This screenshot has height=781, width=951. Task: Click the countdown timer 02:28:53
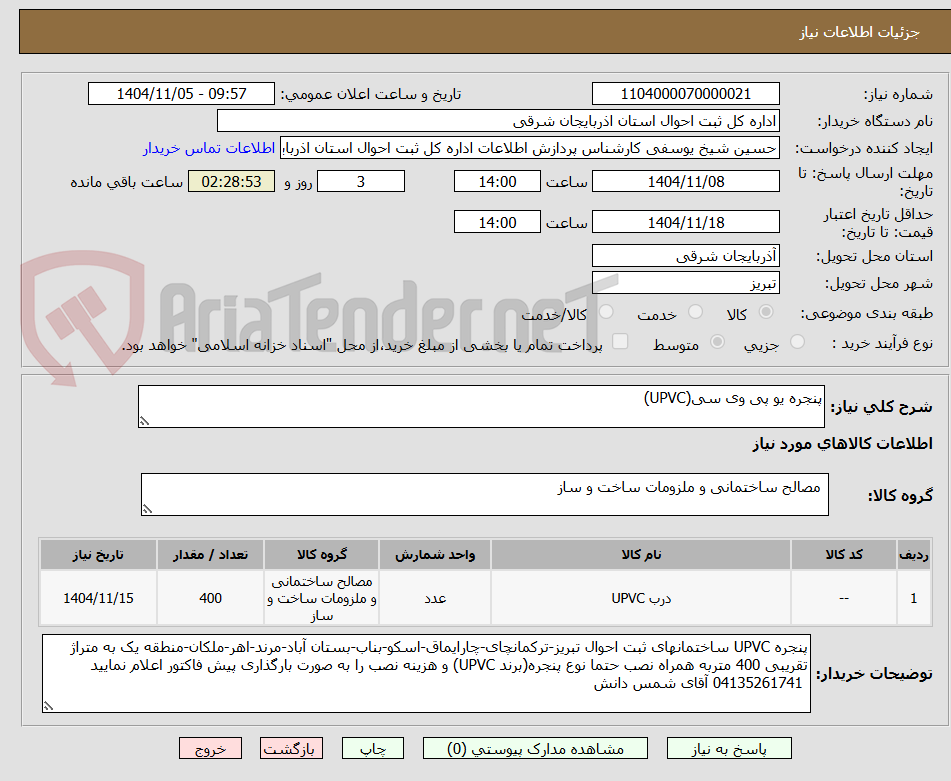pyautogui.click(x=231, y=181)
